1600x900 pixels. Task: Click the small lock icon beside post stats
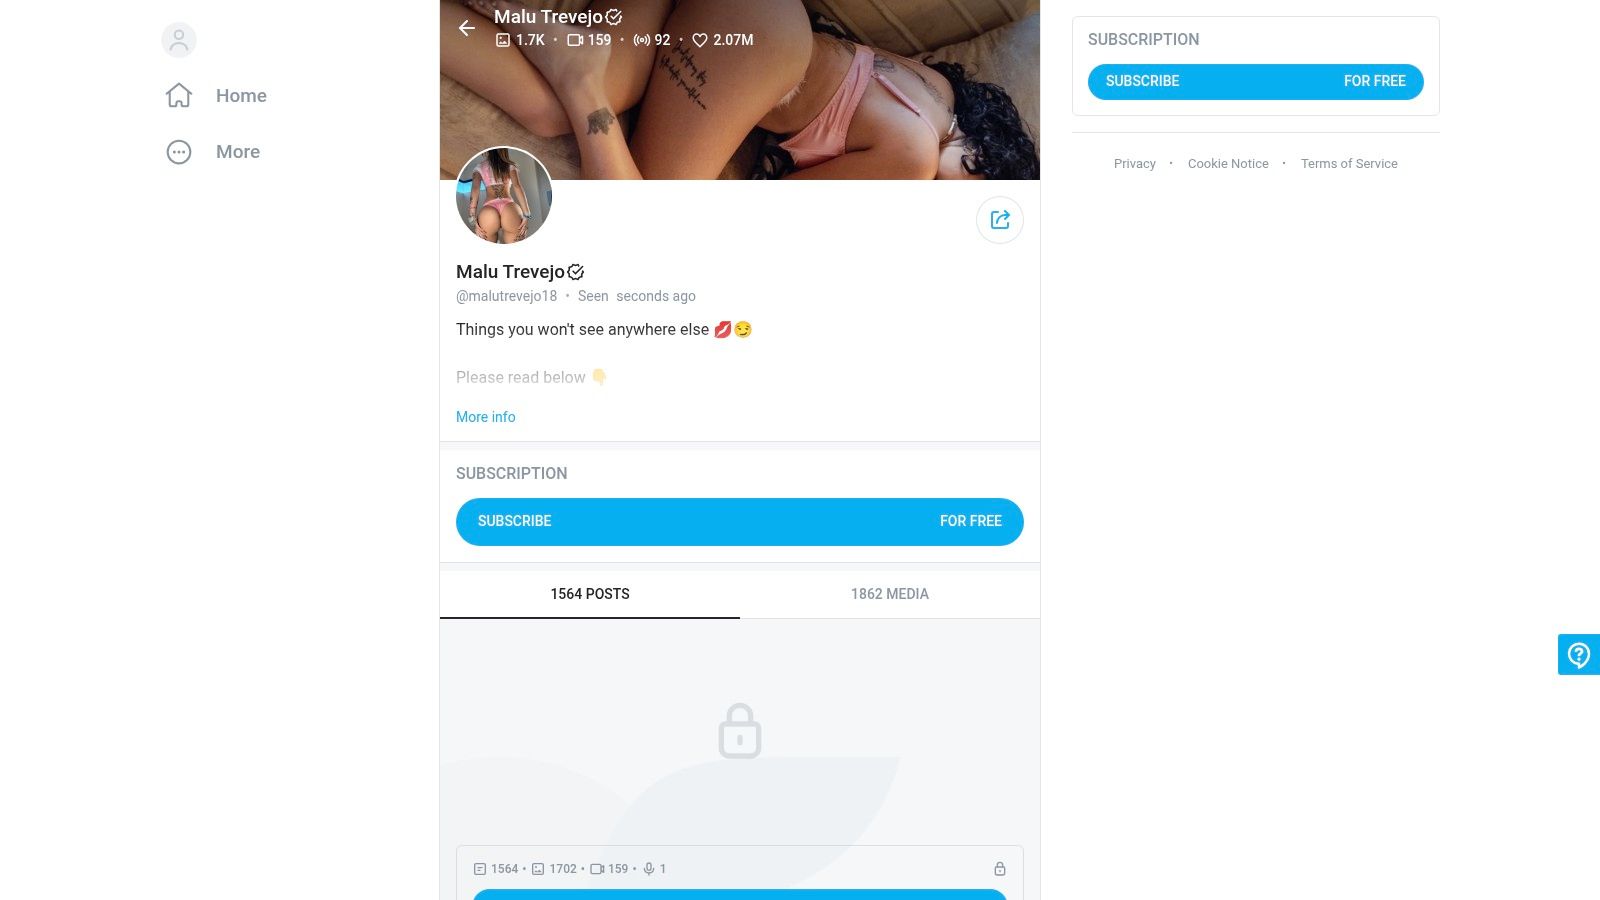(999, 869)
